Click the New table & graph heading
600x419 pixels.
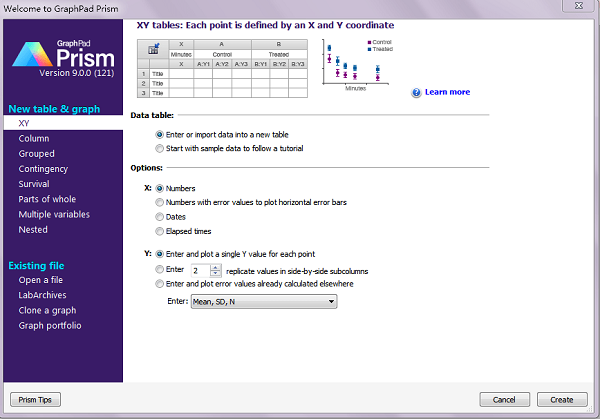pos(54,109)
